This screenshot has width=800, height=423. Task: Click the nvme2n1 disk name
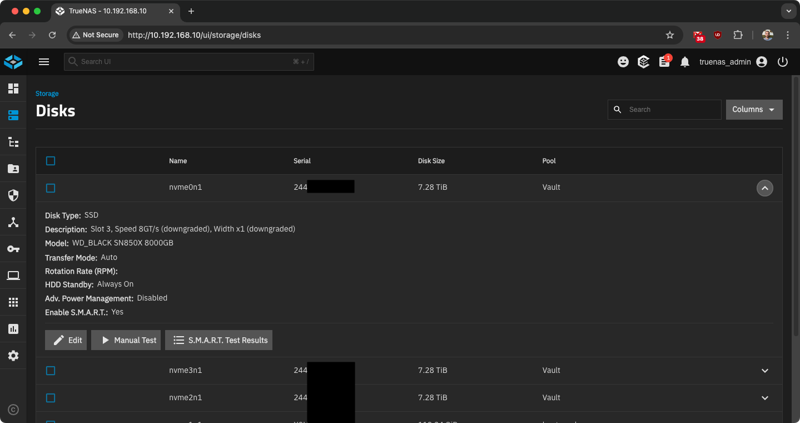pyautogui.click(x=185, y=397)
